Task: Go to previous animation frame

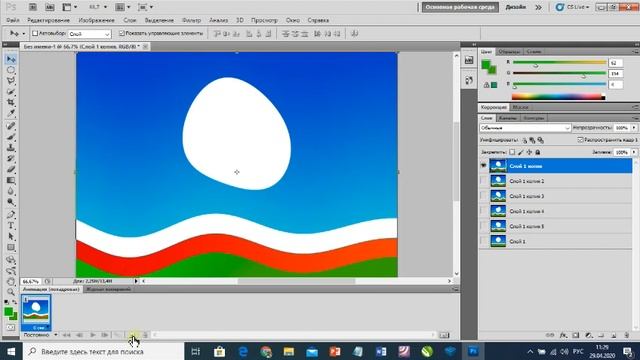Action: tap(80, 335)
